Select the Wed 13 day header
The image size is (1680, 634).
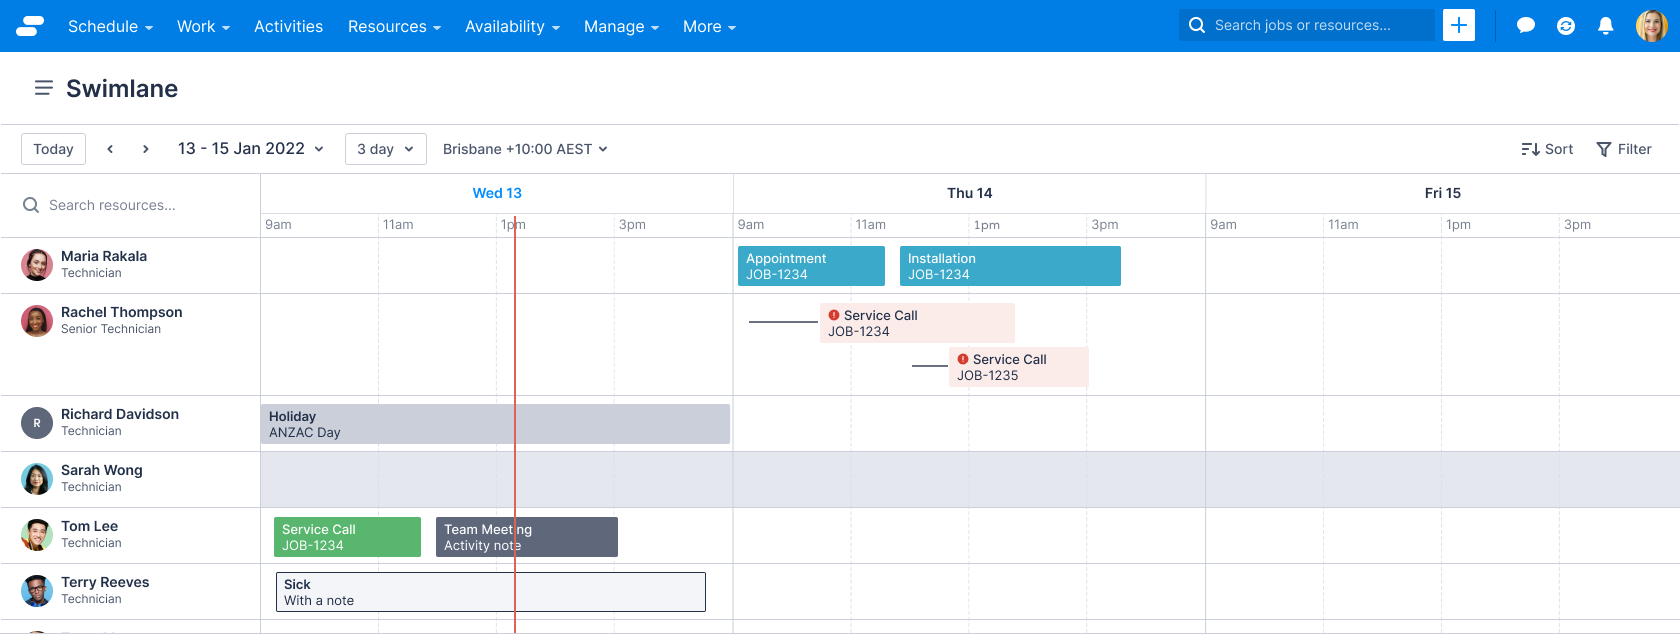point(497,193)
